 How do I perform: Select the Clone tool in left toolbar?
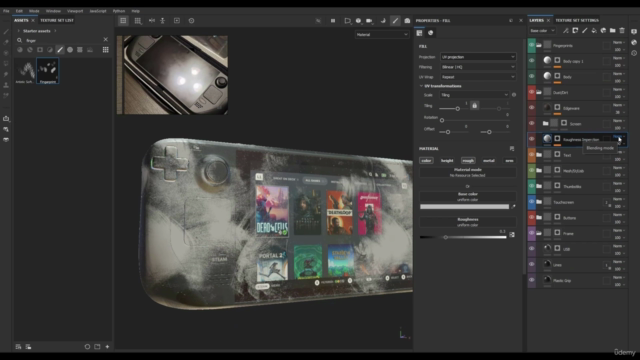[6, 84]
